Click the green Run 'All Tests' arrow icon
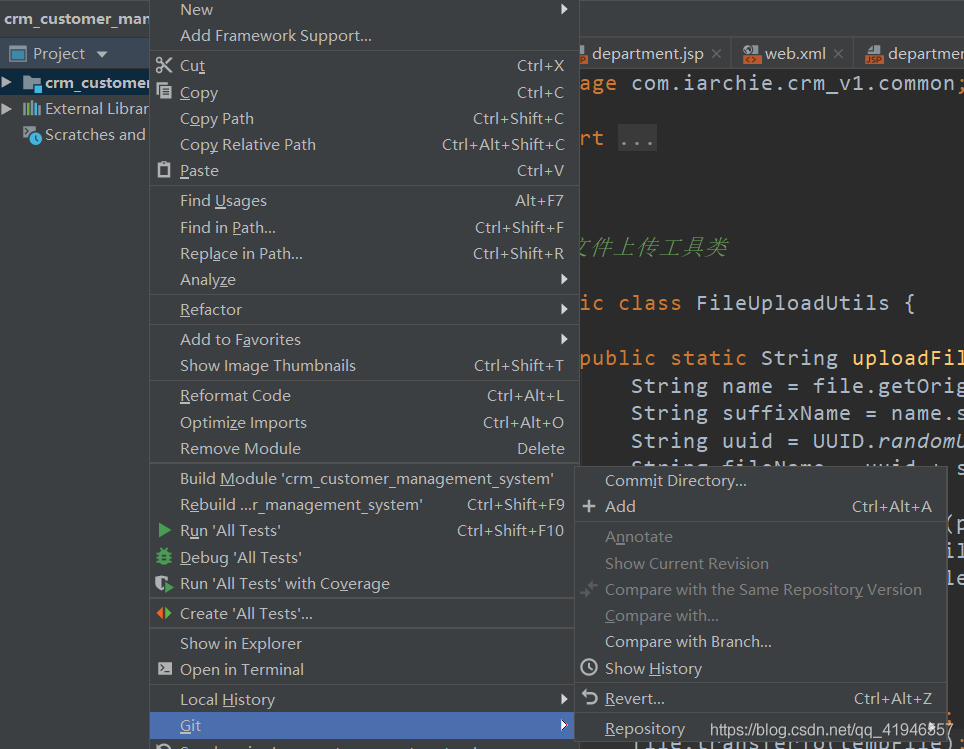This screenshot has width=964, height=749. pos(164,530)
